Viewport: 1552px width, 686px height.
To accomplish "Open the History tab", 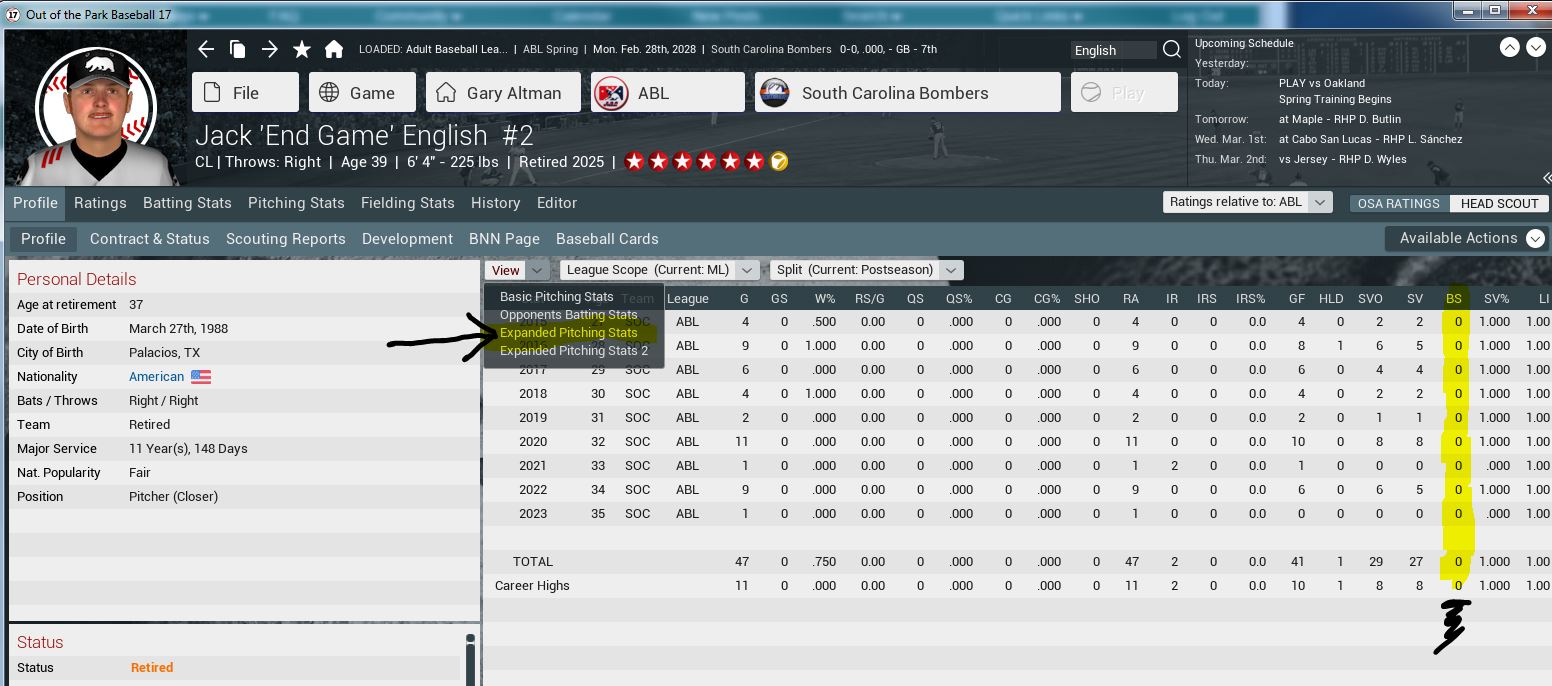I will pyautogui.click(x=496, y=203).
